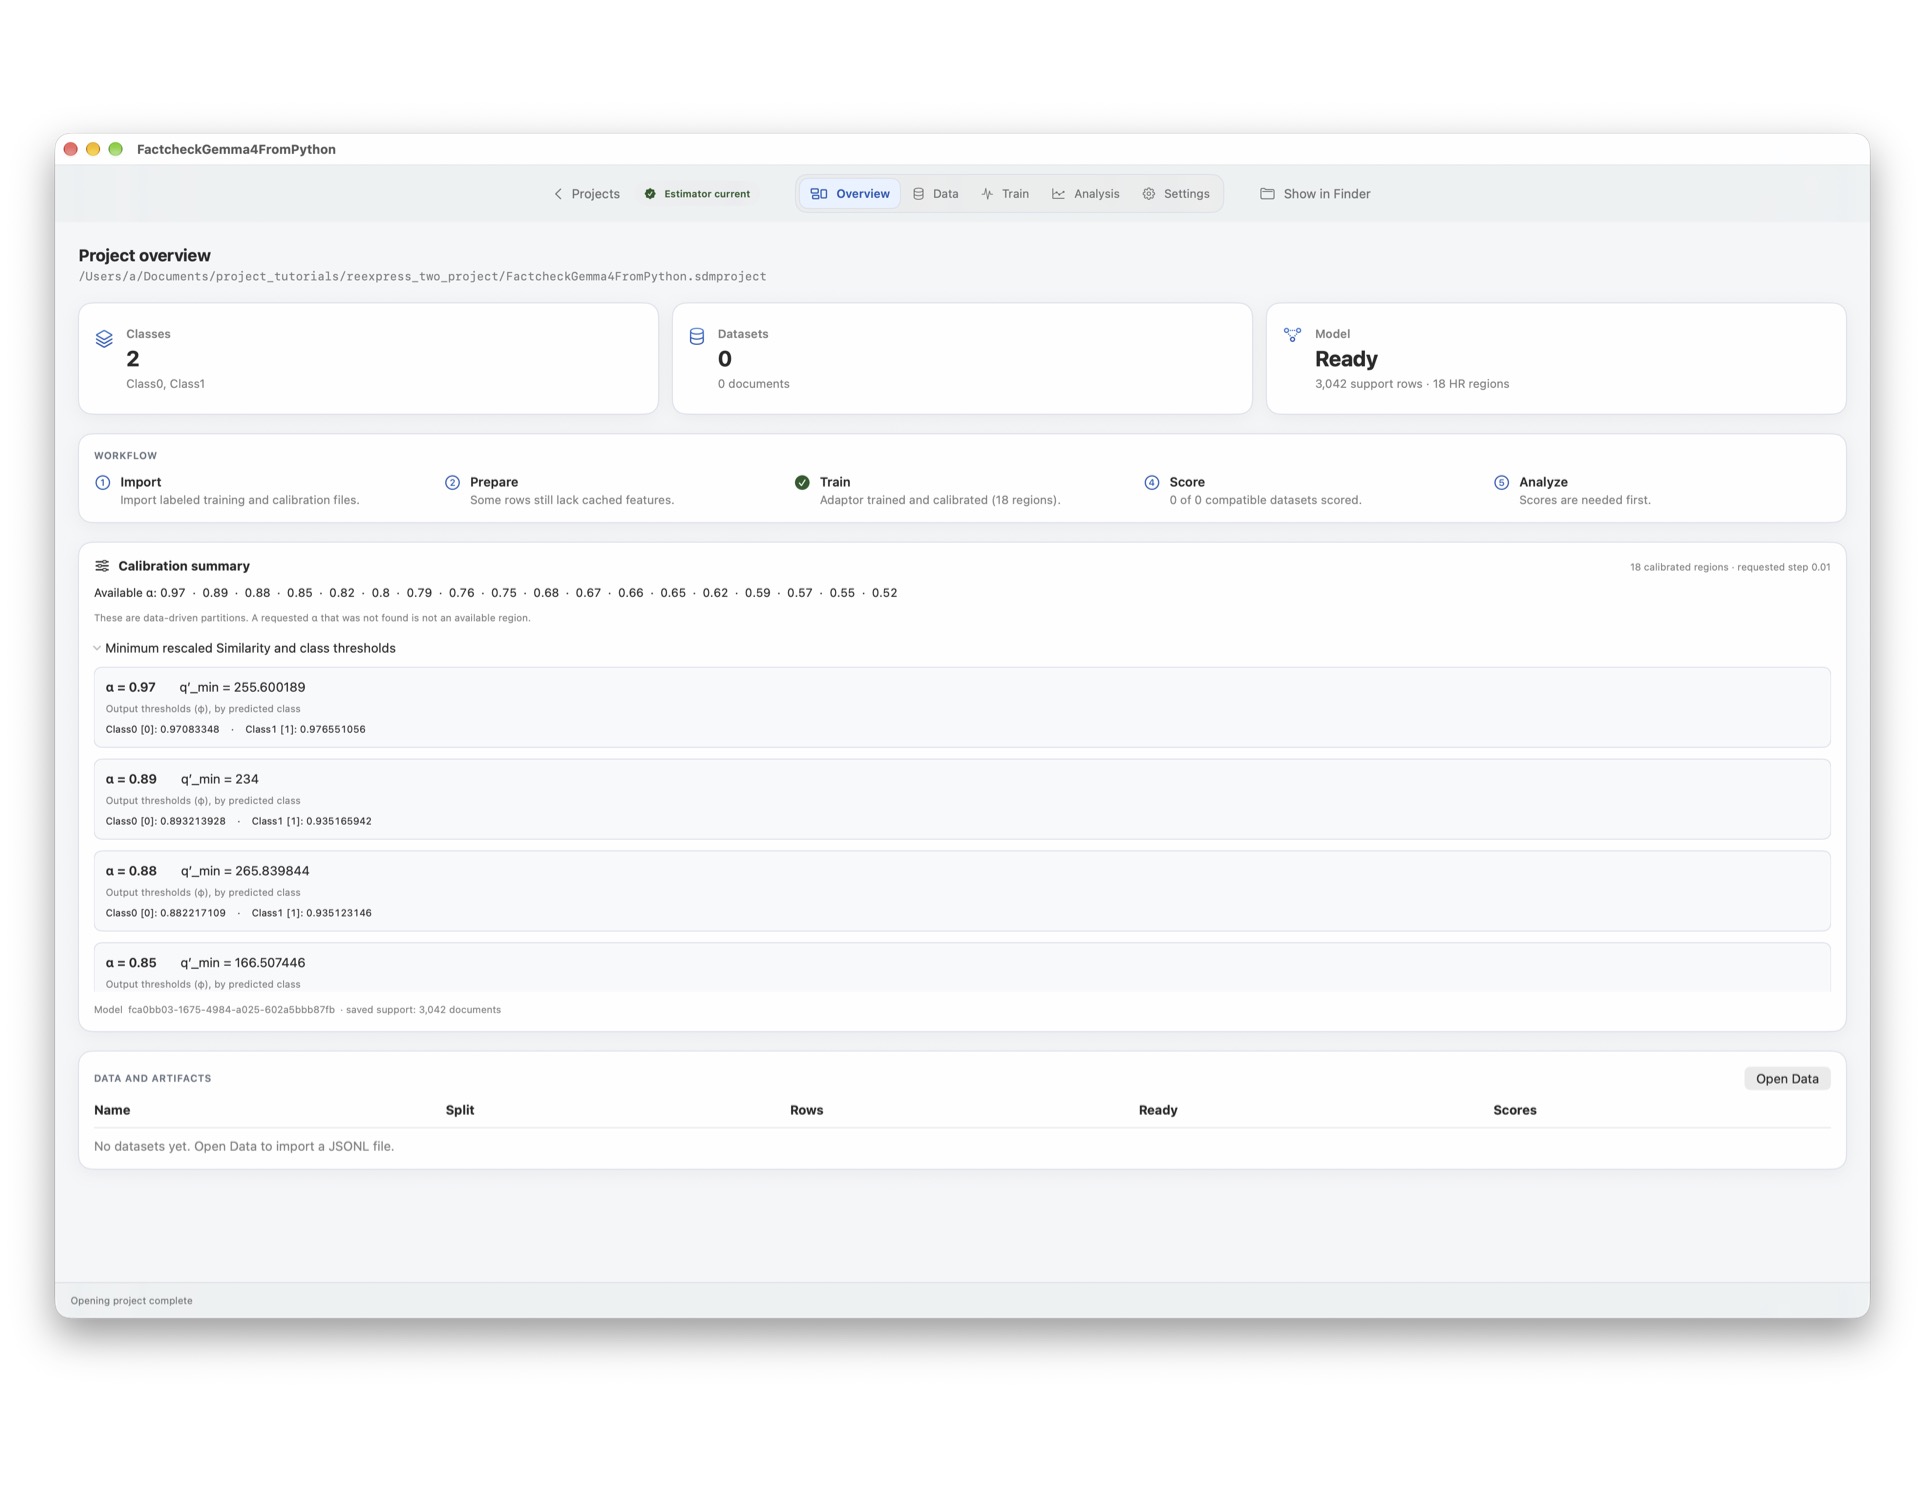Click the Classes stacked-layers icon
This screenshot has width=1924, height=1487.
click(104, 339)
